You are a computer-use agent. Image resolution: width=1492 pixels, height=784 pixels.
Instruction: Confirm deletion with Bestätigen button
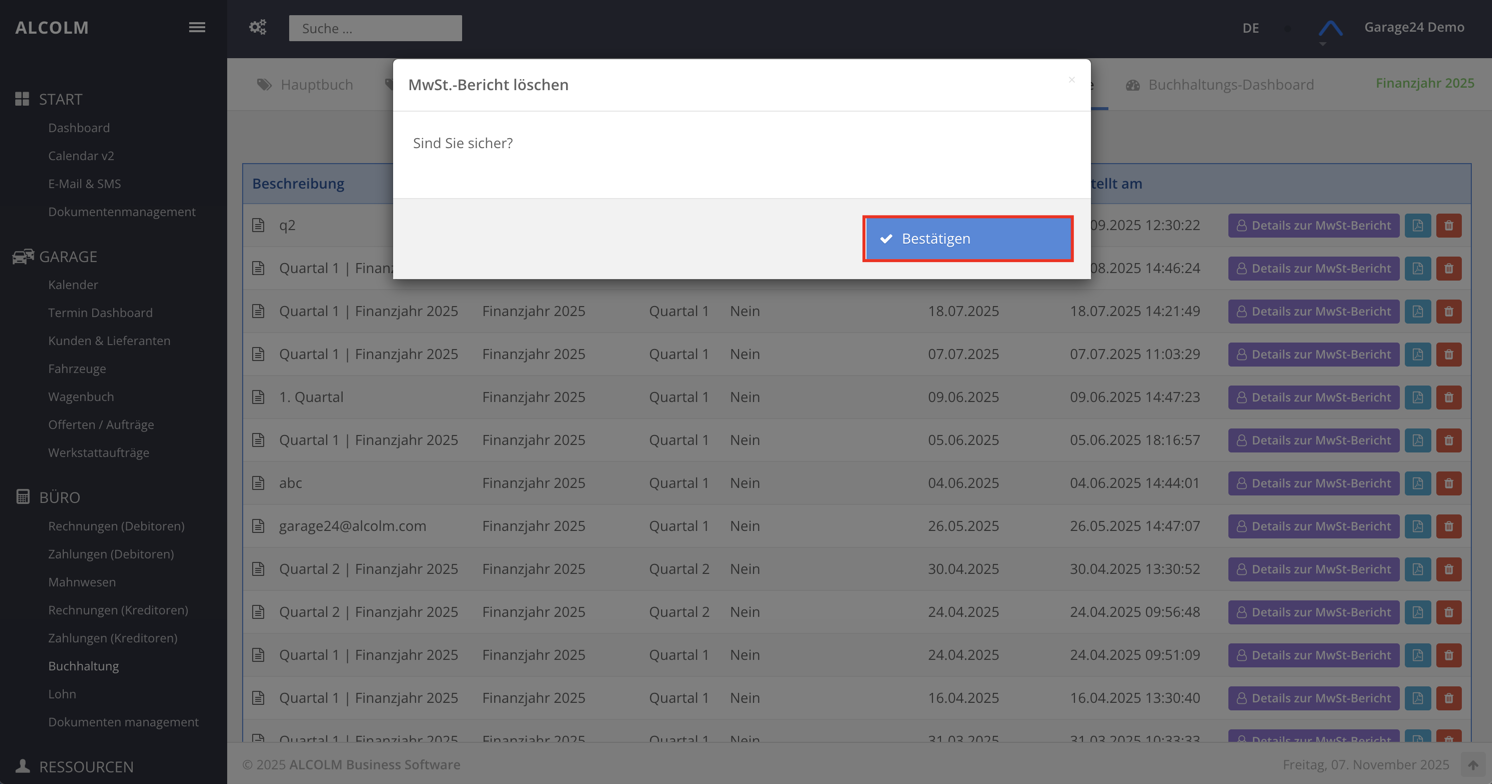pyautogui.click(x=967, y=239)
